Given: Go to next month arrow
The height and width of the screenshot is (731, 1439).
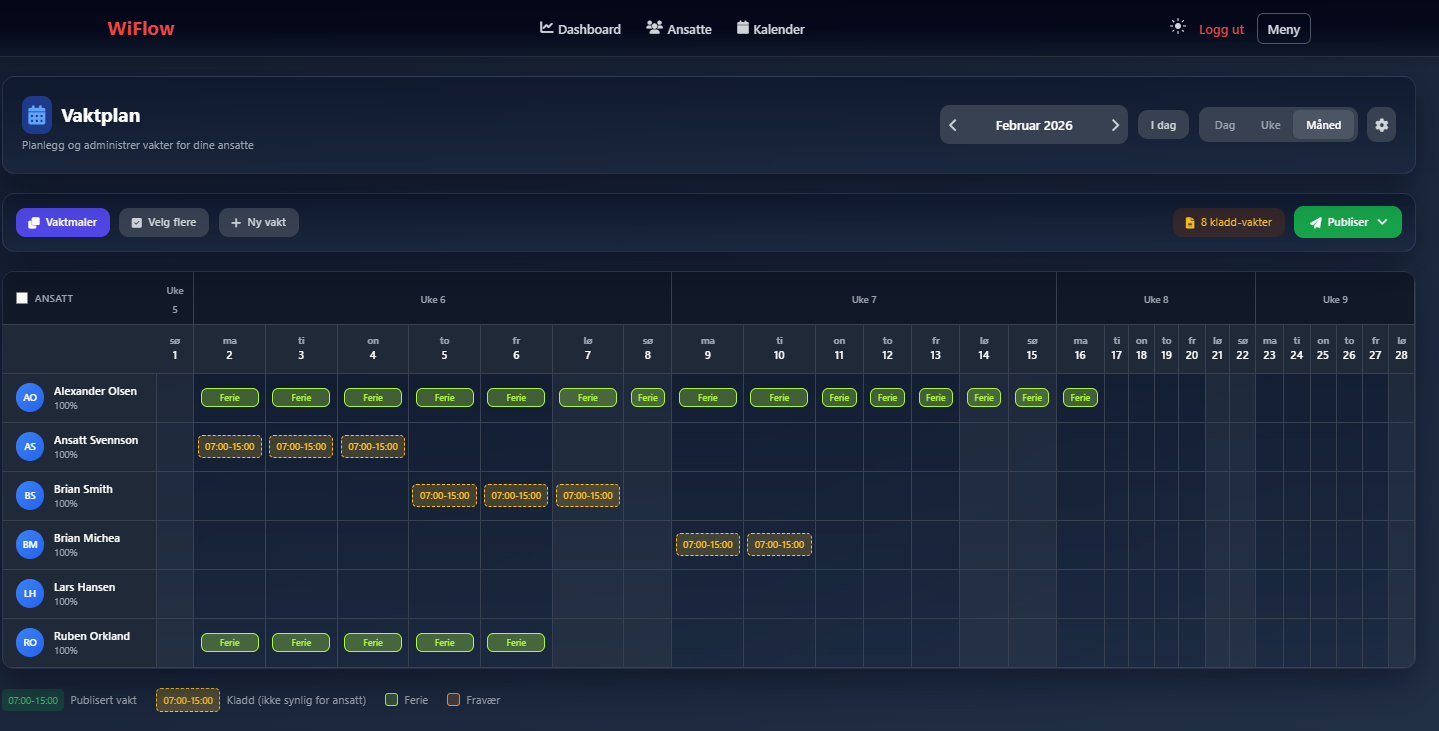Looking at the screenshot, I should [x=1115, y=125].
